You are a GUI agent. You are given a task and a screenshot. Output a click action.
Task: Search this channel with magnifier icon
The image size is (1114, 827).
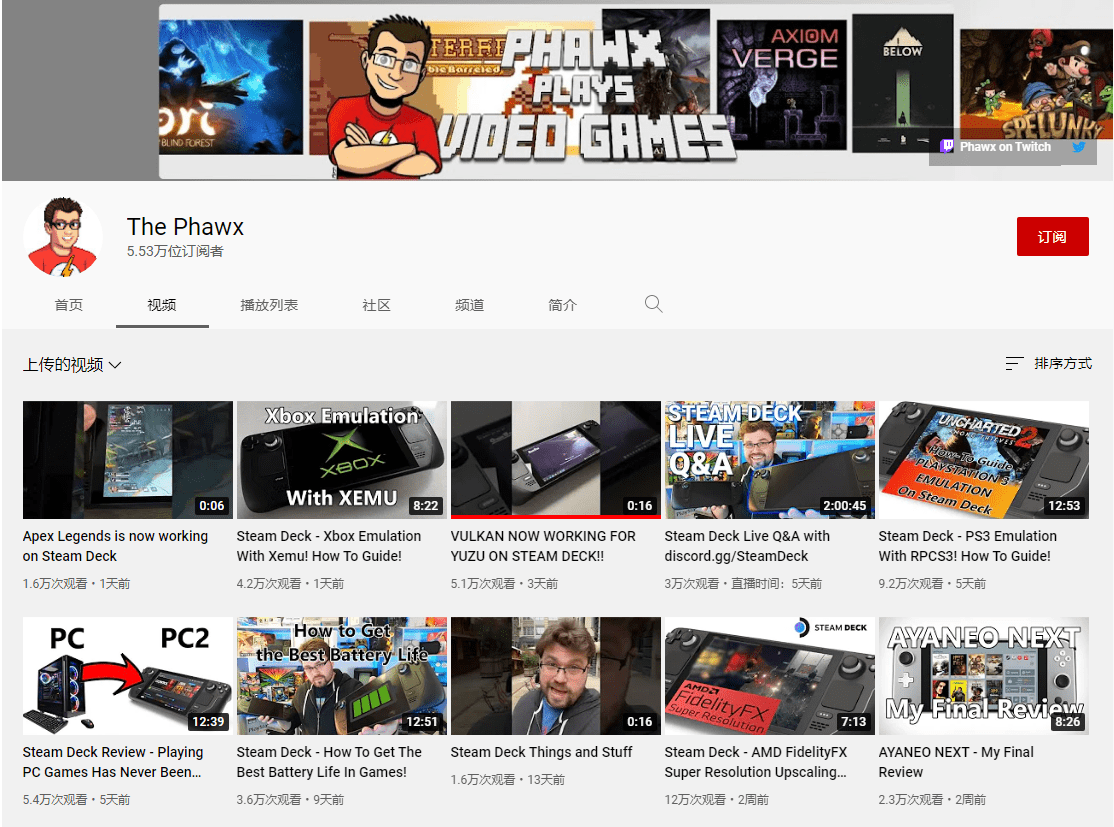(654, 304)
